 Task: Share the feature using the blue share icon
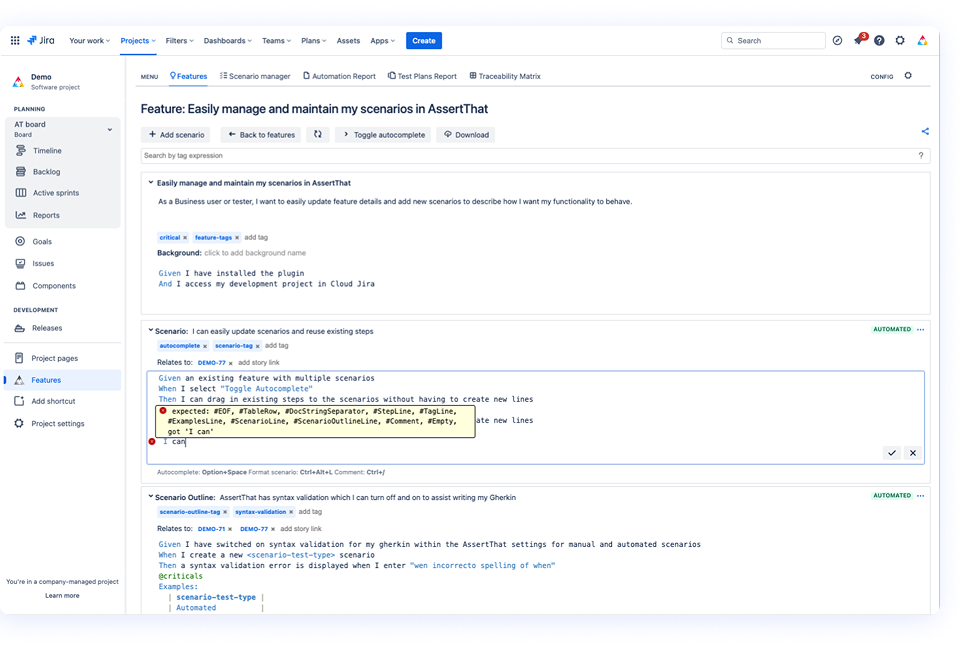(x=924, y=130)
